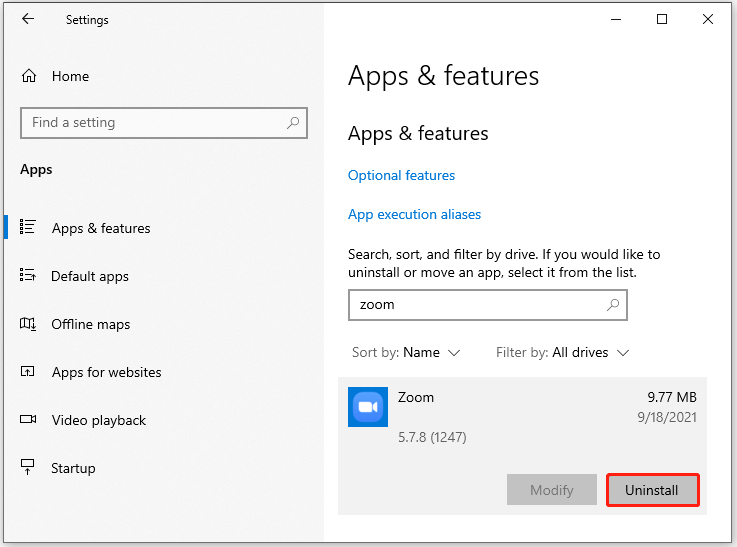
Task: Expand the Sort by Name dropdown
Action: [406, 352]
